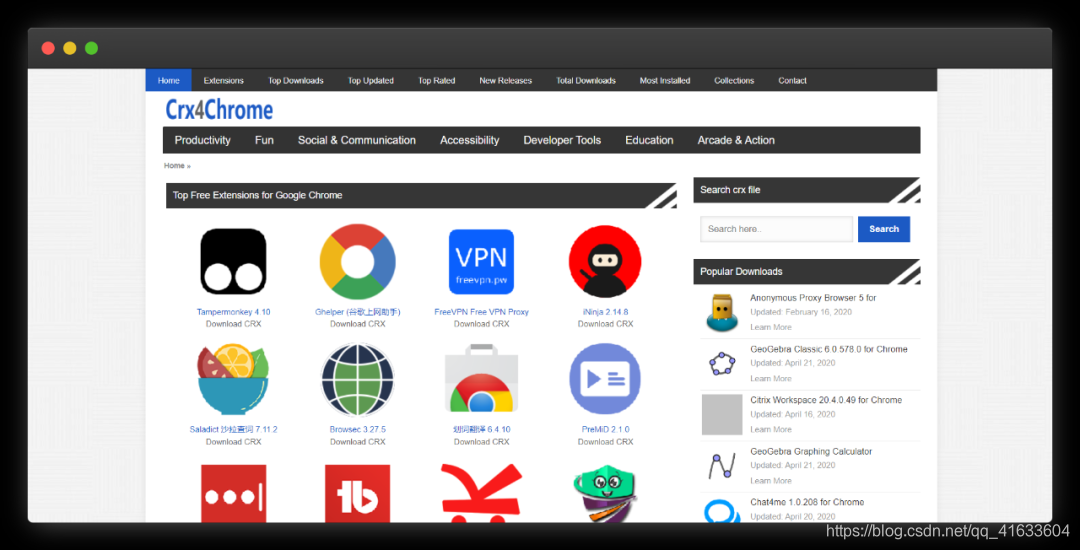Open the Browsec globe icon

(x=357, y=380)
